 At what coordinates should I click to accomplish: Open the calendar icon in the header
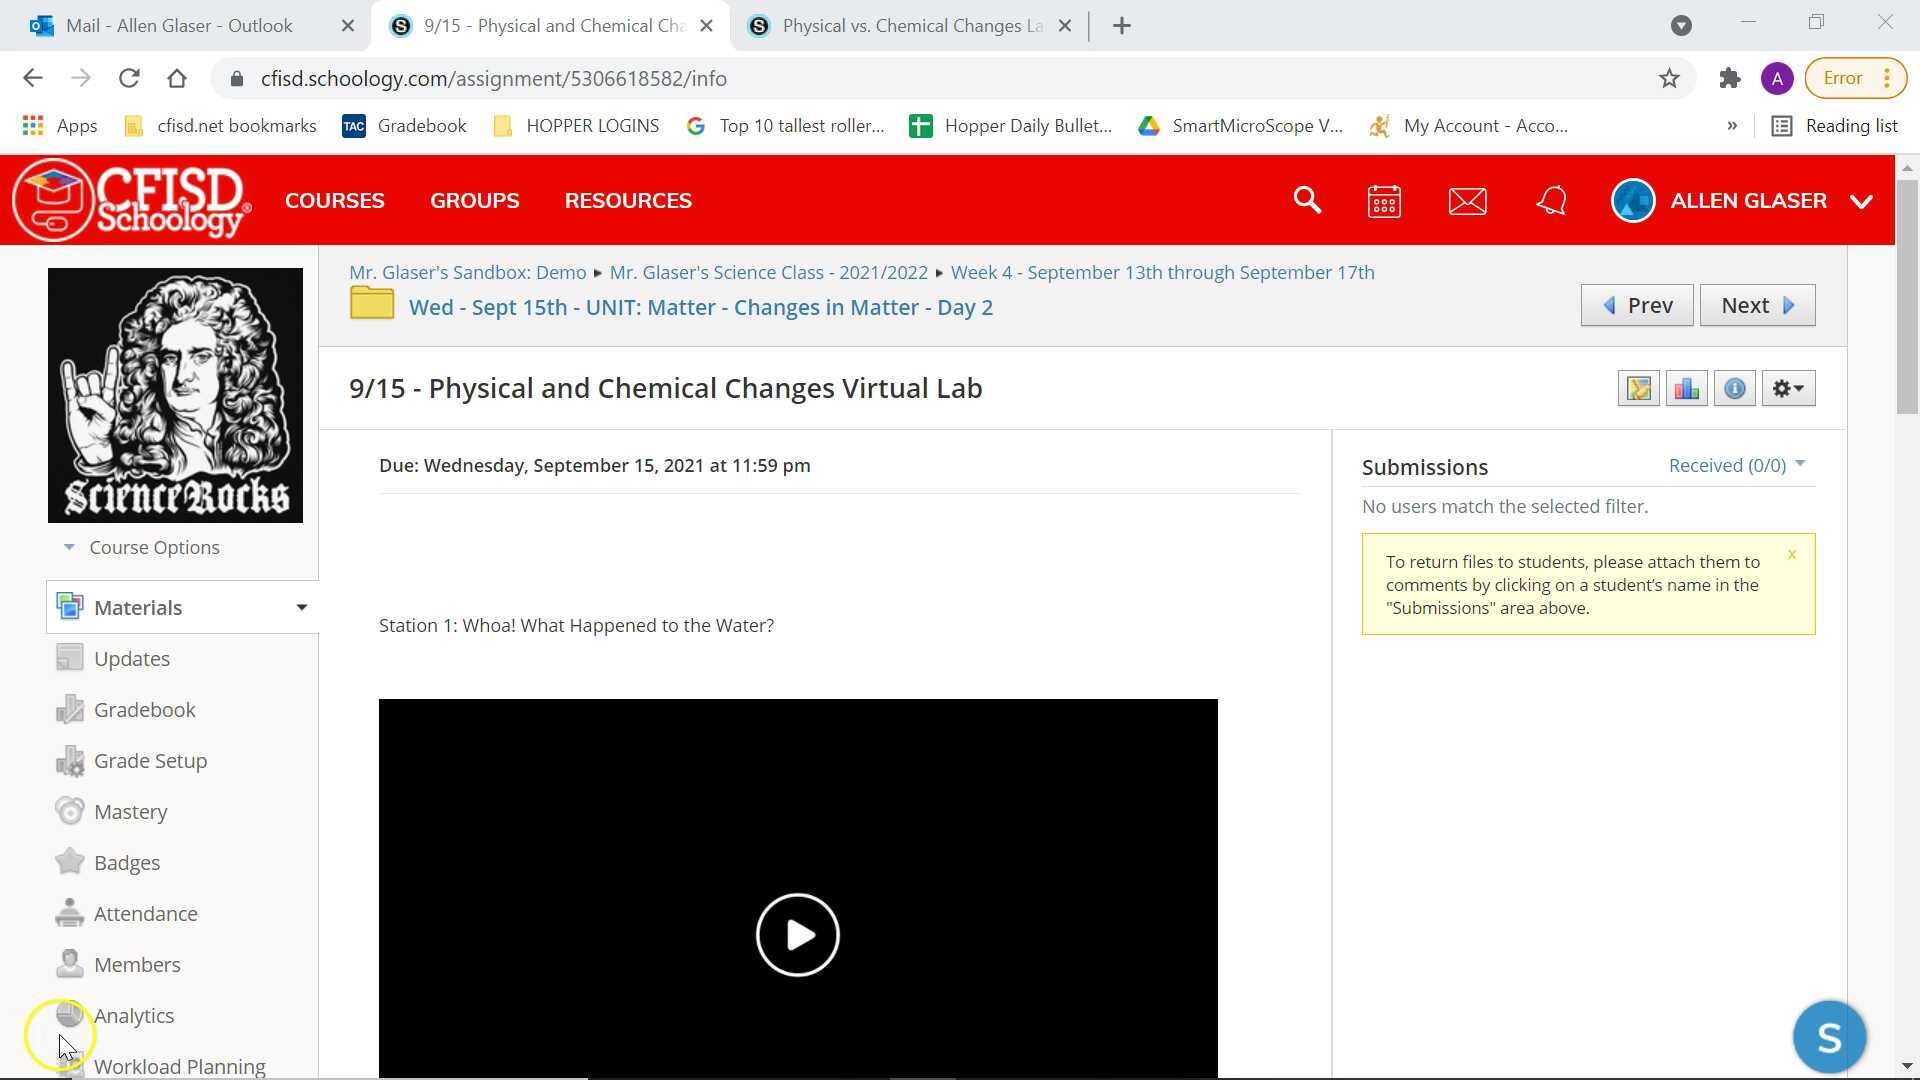point(1383,200)
